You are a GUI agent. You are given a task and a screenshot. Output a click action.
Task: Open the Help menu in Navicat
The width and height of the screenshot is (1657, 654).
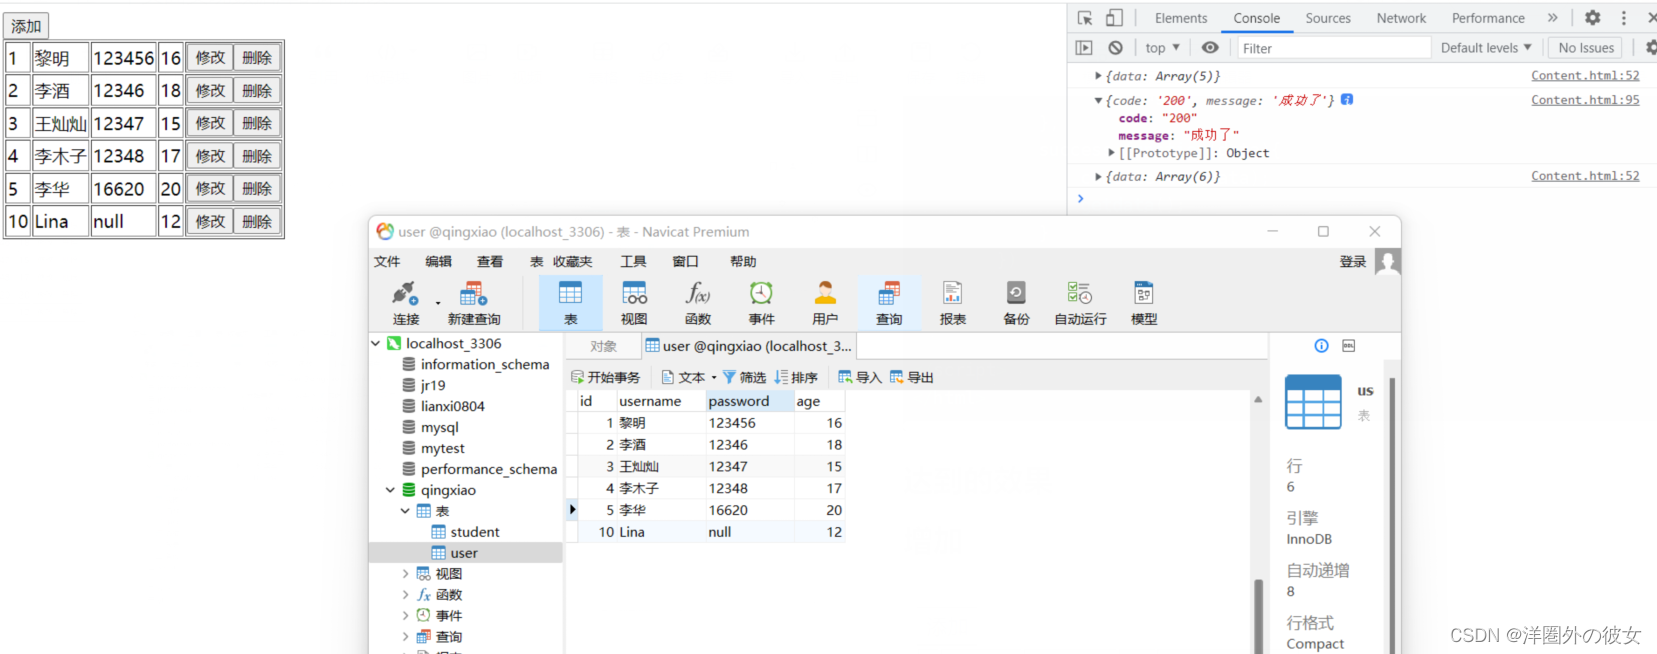pyautogui.click(x=743, y=262)
